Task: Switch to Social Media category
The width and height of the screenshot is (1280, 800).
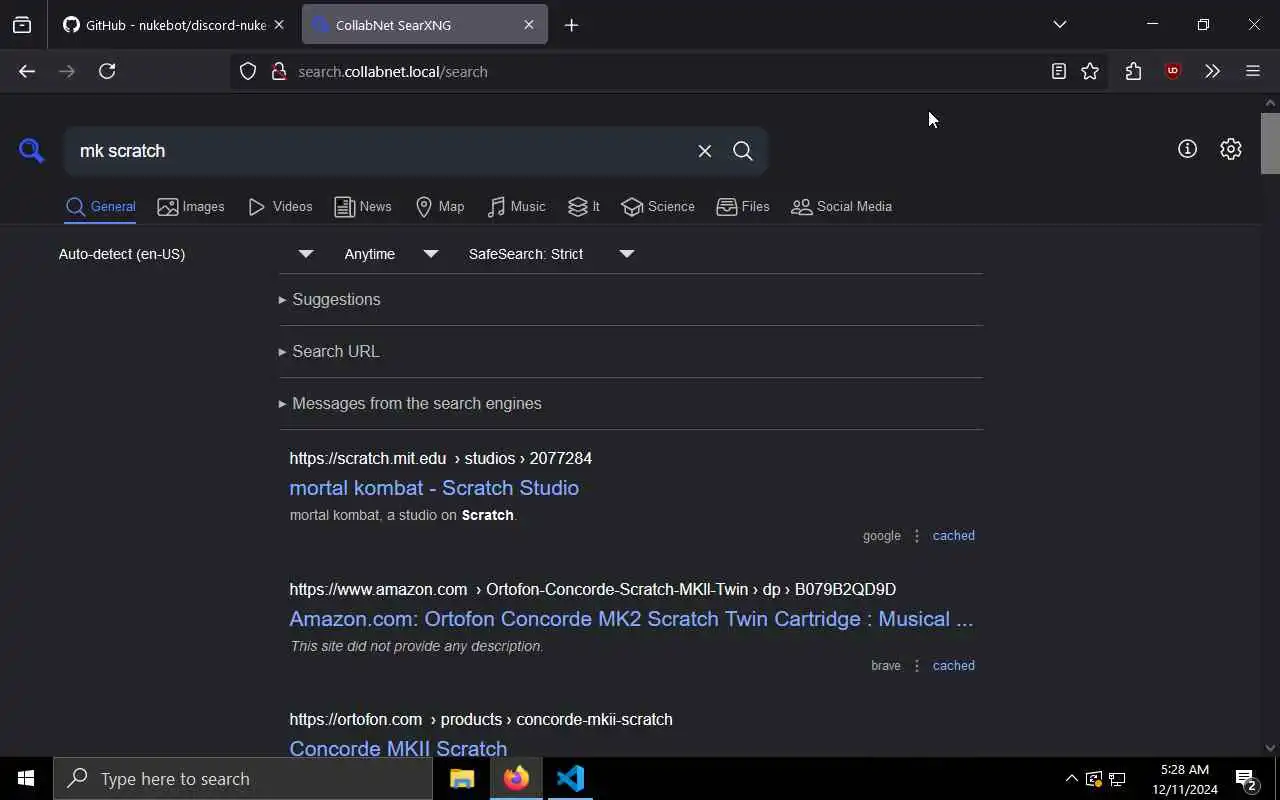Action: coord(841,207)
